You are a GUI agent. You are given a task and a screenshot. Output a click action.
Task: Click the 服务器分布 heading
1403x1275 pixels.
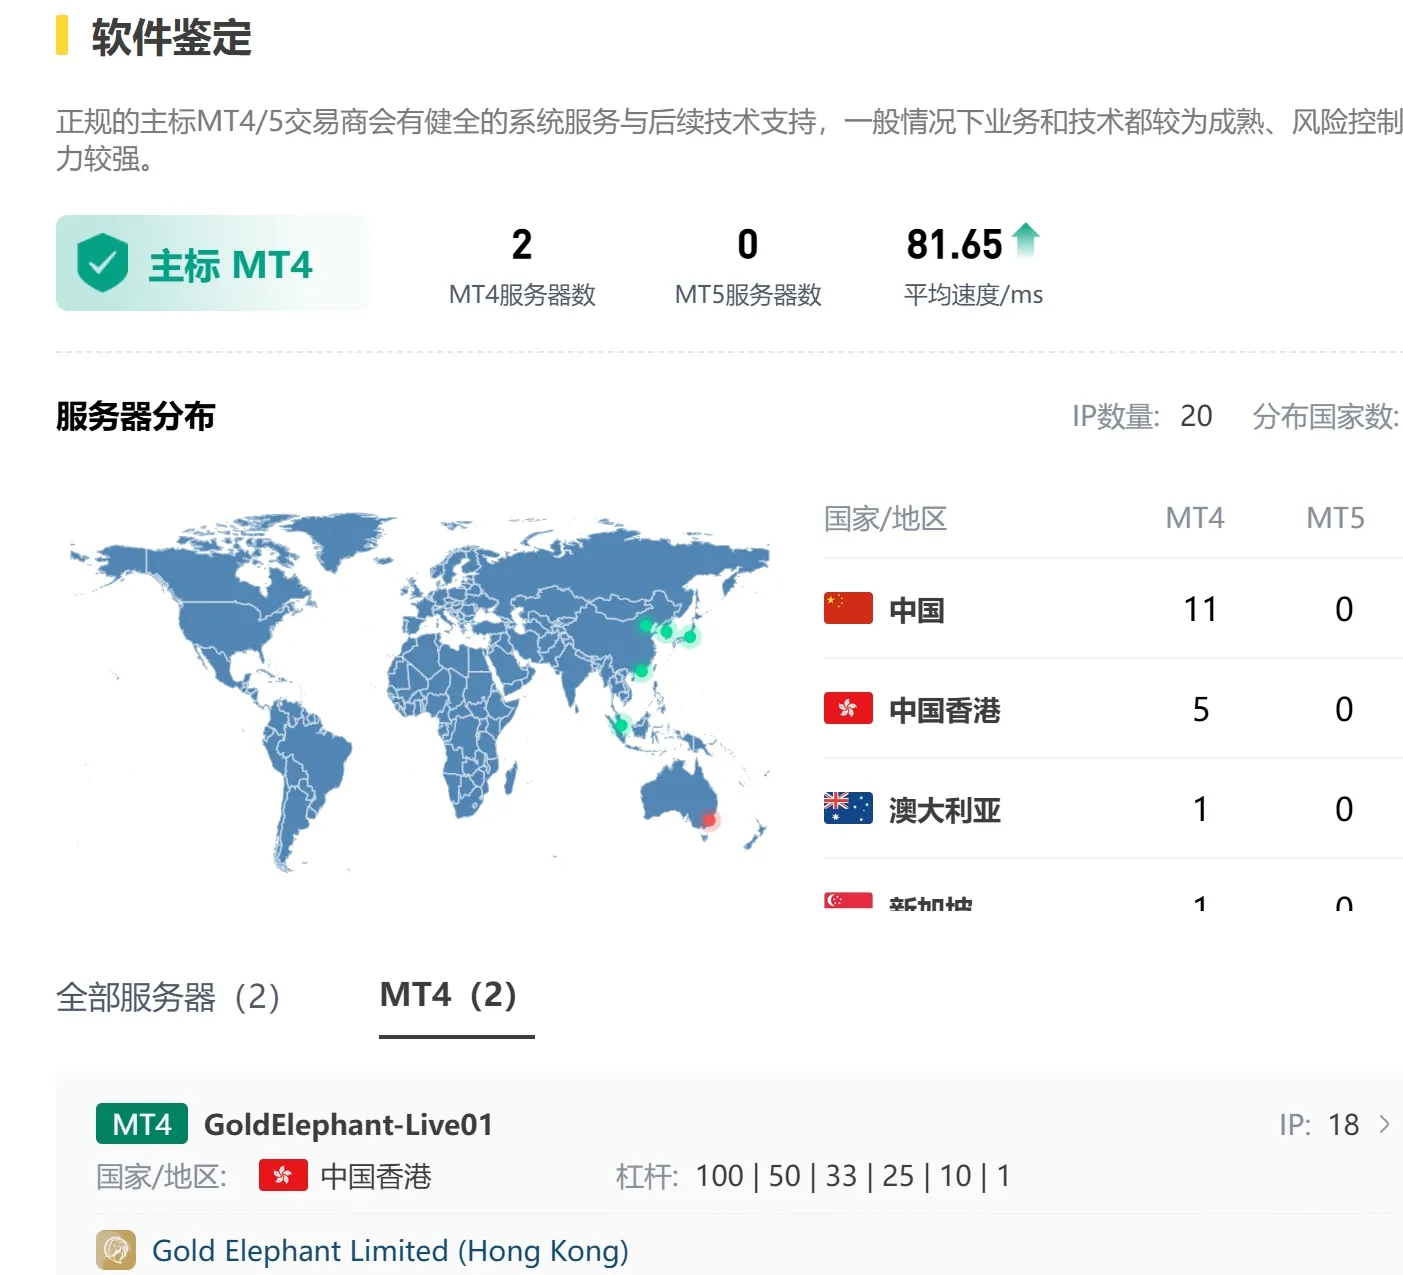coord(135,415)
